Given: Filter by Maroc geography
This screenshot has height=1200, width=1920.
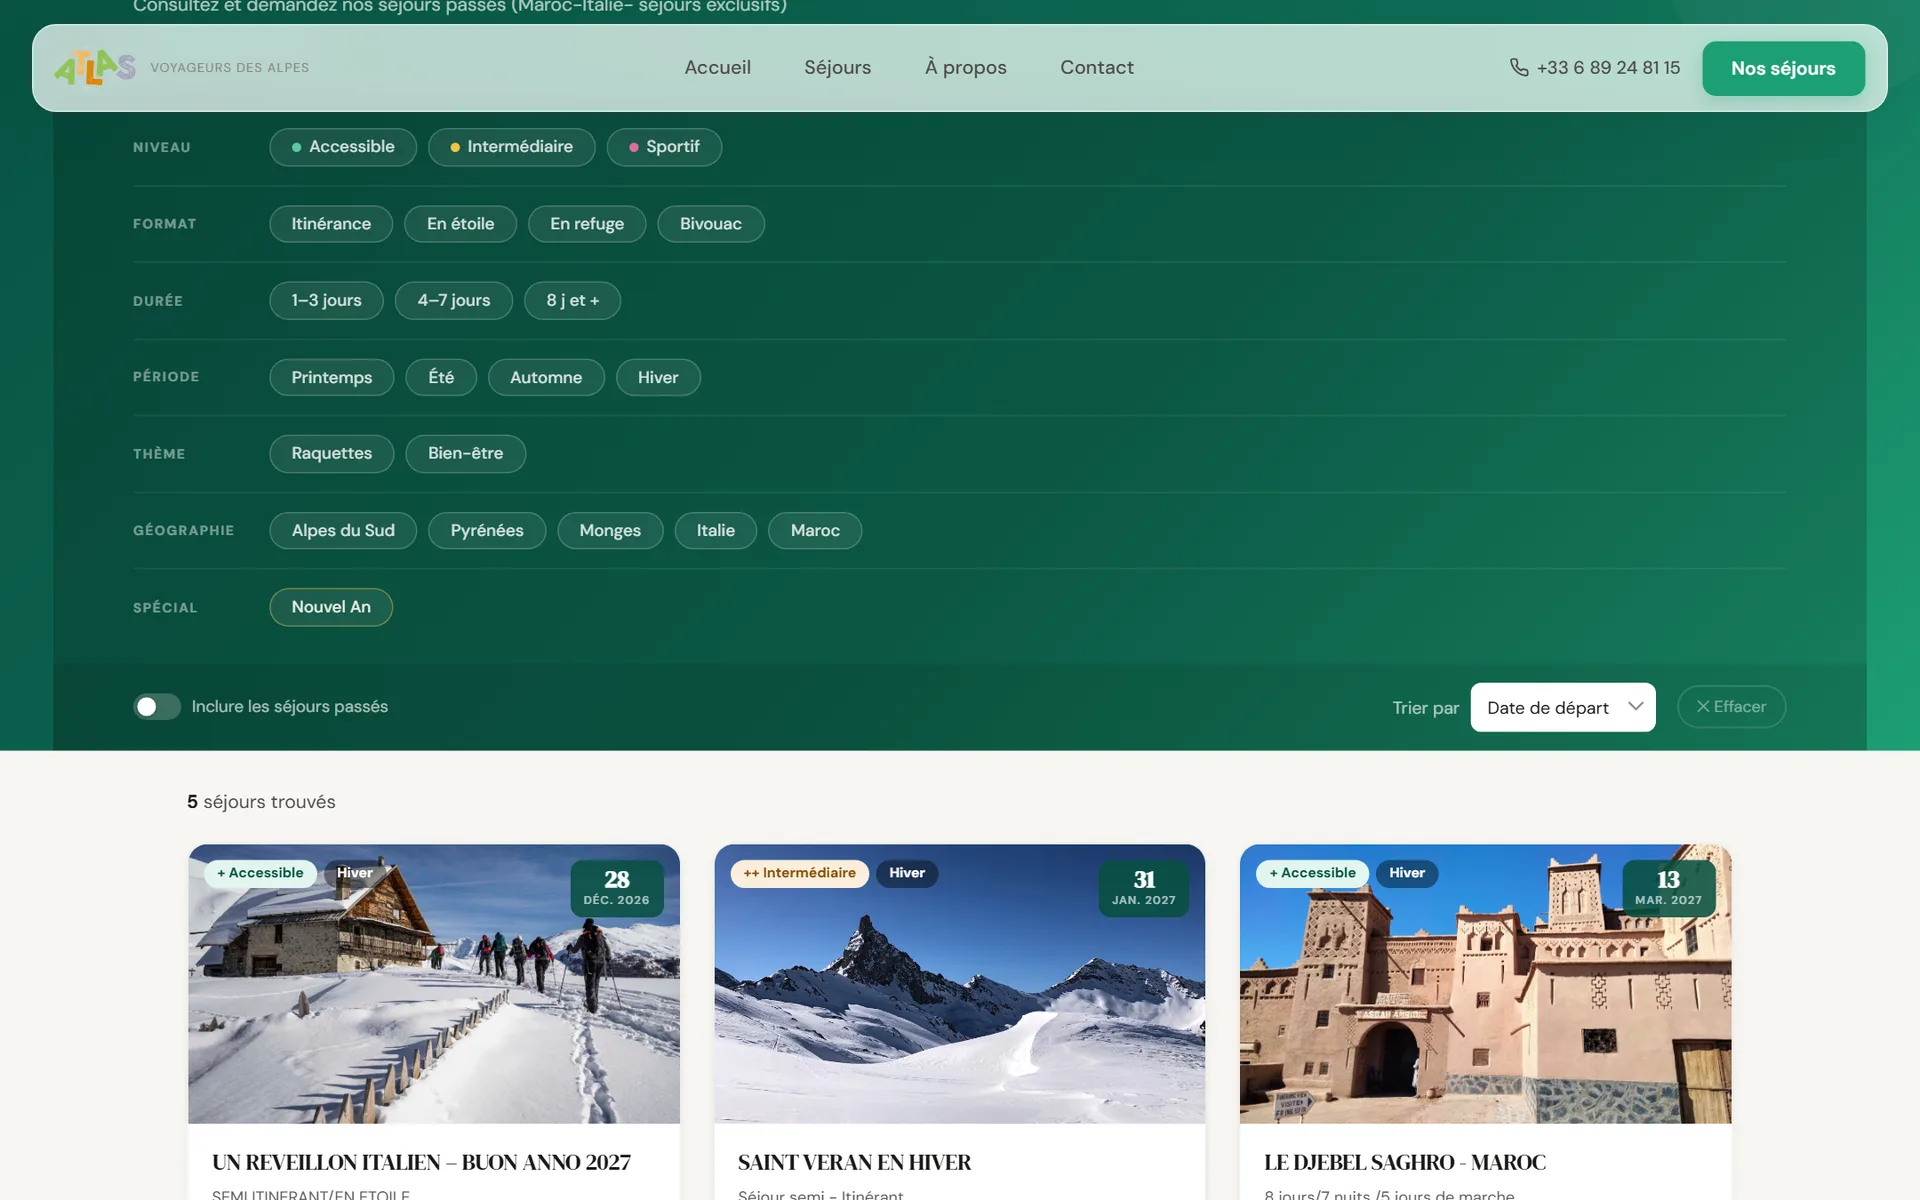Looking at the screenshot, I should [x=815, y=531].
